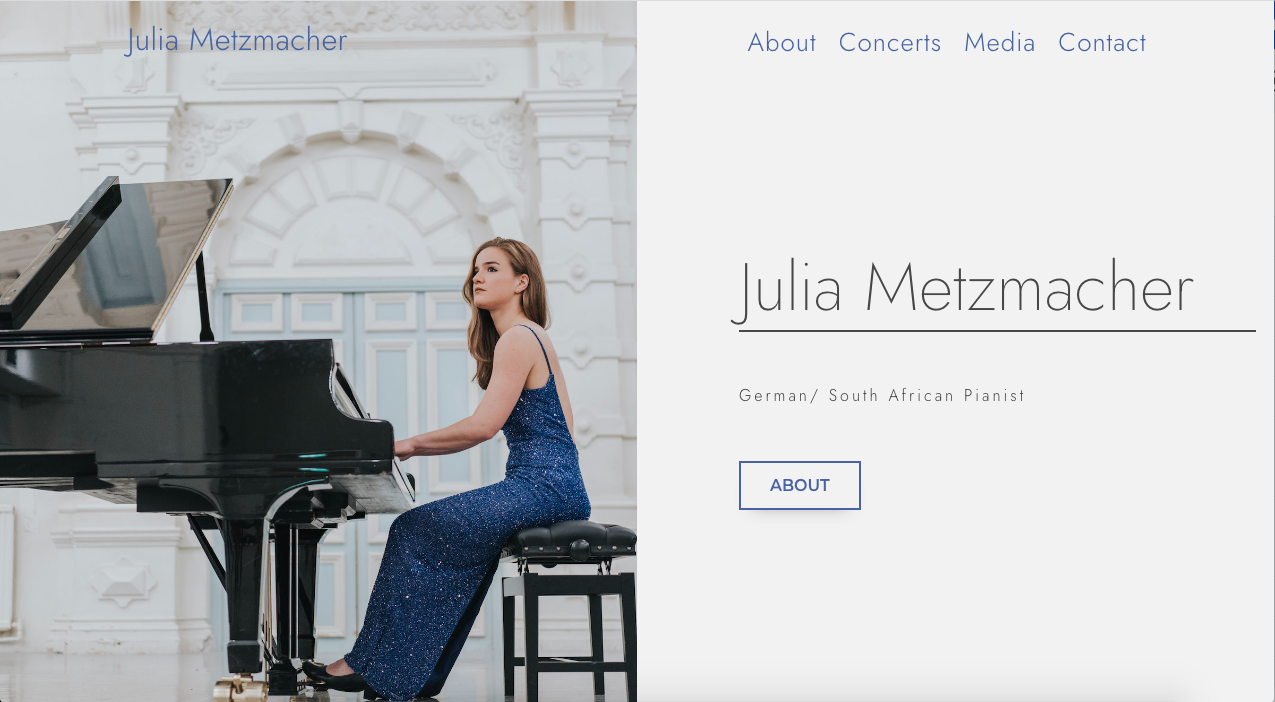Click the black piano bench cushion
This screenshot has height=702, width=1275.
pos(570,540)
